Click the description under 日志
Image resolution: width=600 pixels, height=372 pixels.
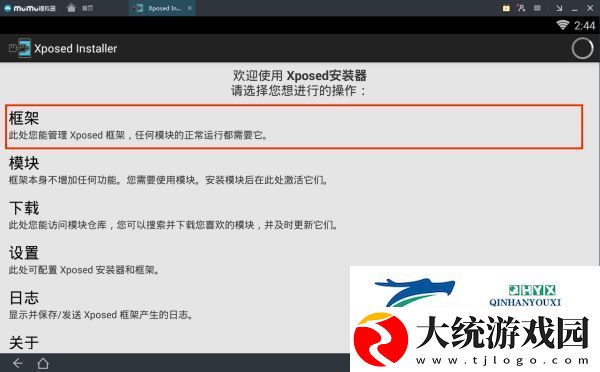point(101,315)
